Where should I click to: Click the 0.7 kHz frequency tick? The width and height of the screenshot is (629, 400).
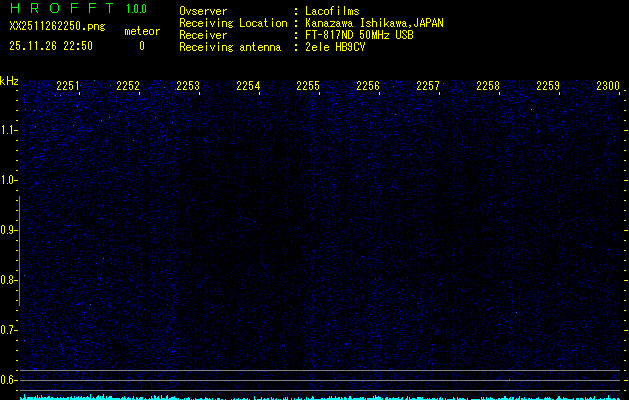click(x=9, y=330)
